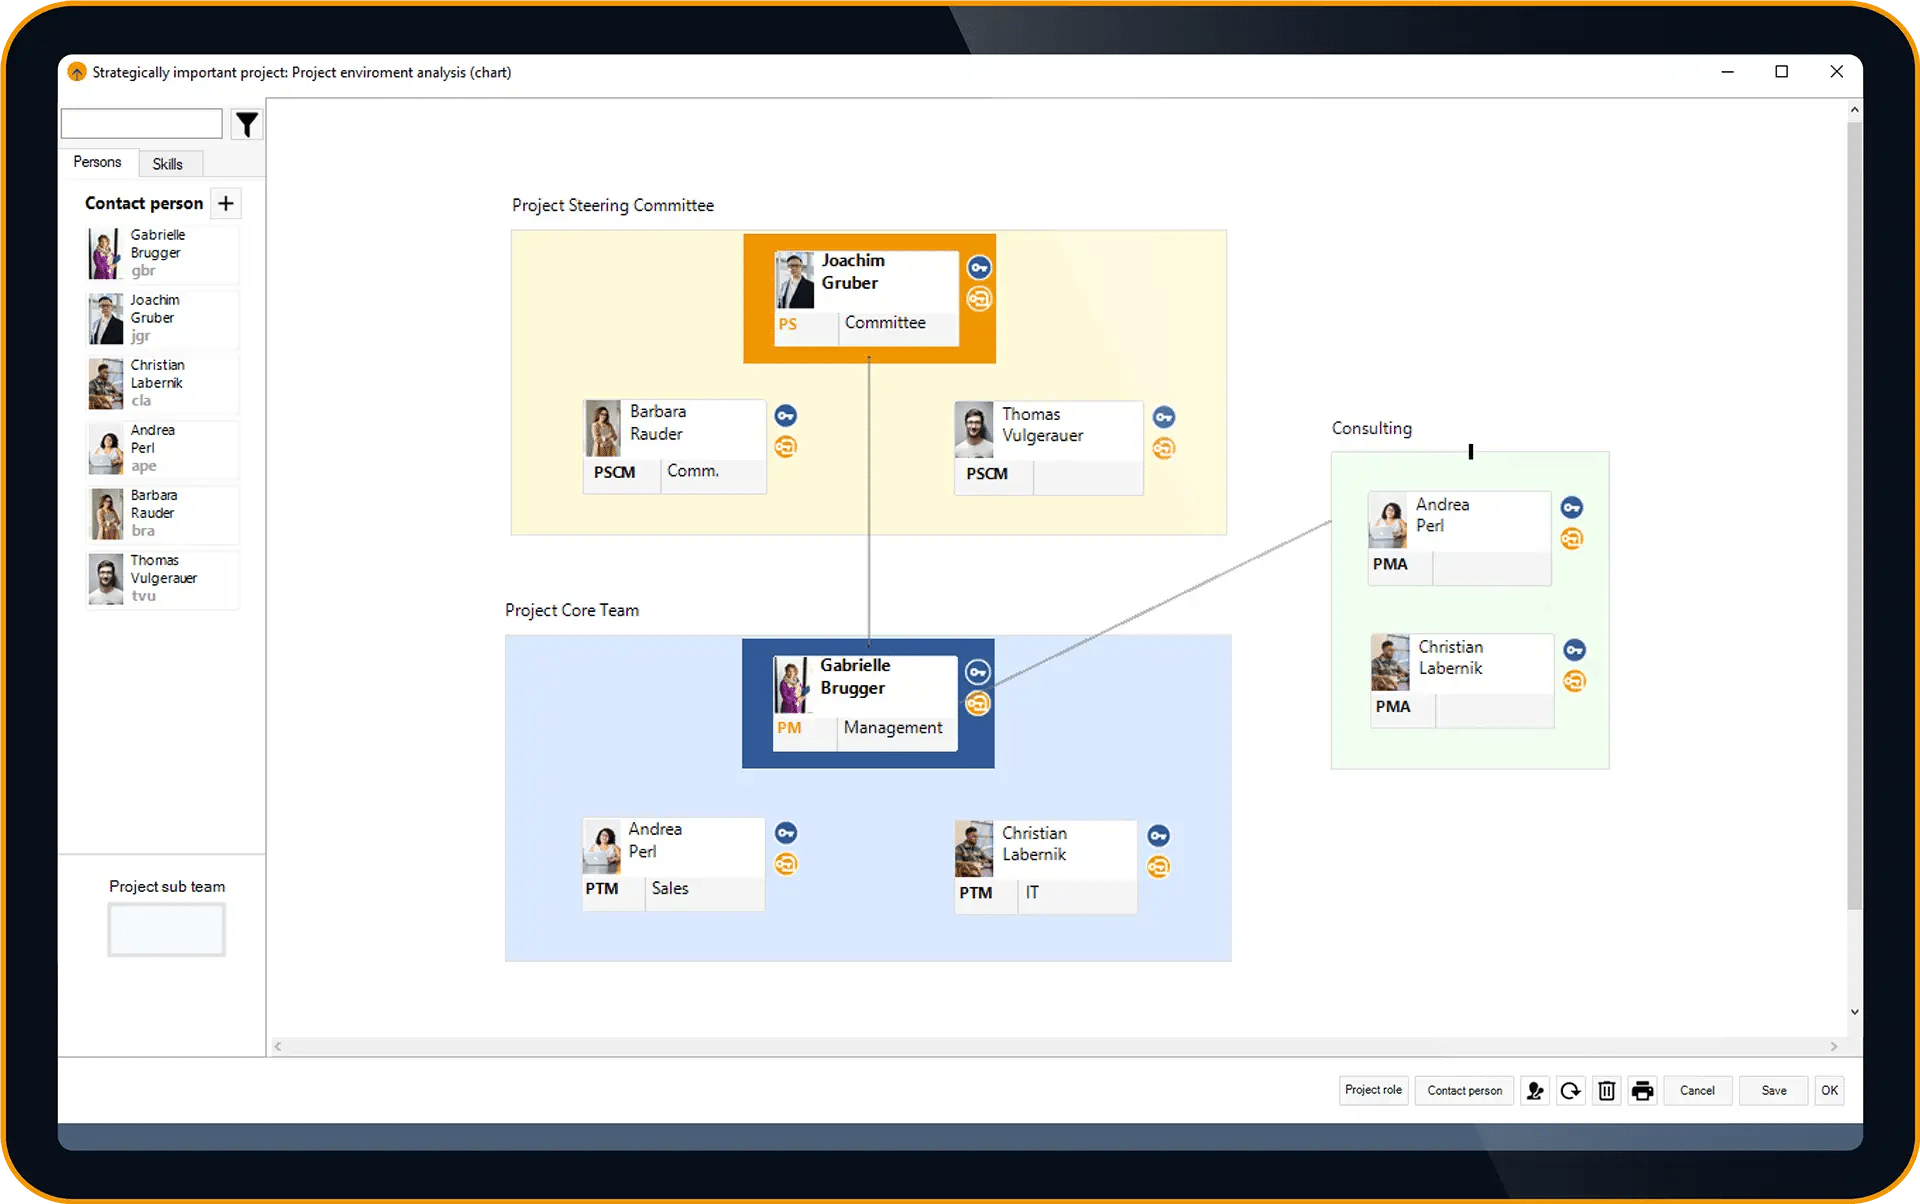Click orange link icon next to Barbara Rauder
This screenshot has height=1204, width=1920.
pyautogui.click(x=786, y=447)
